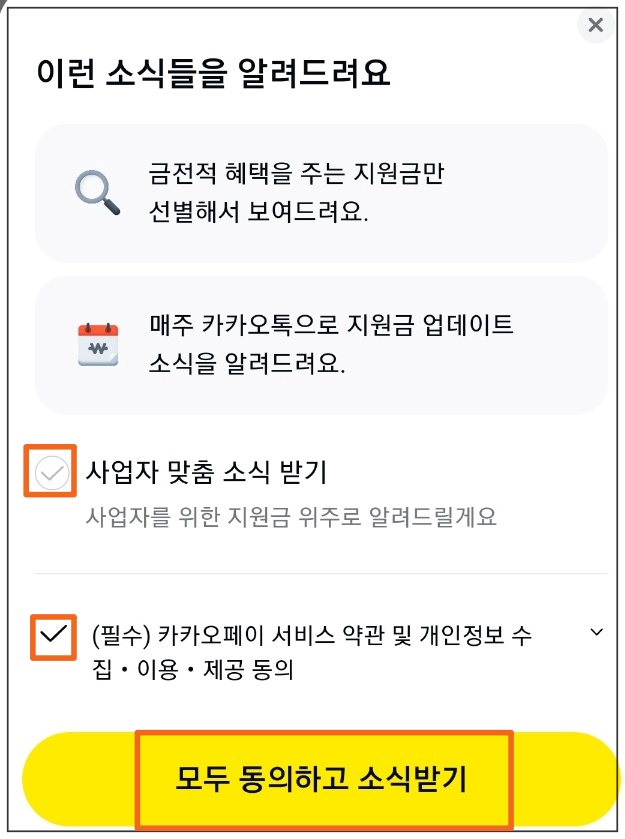Image resolution: width=625 pixels, height=839 pixels.
Task: Select the search icon in the first info card
Action: (x=96, y=192)
